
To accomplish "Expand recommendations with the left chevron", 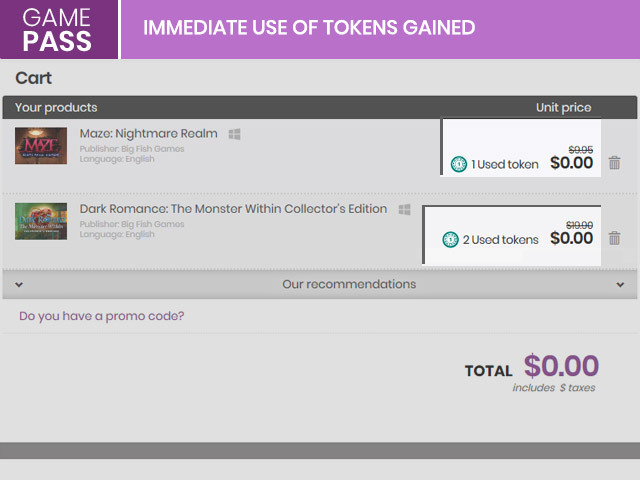I will pos(19,284).
